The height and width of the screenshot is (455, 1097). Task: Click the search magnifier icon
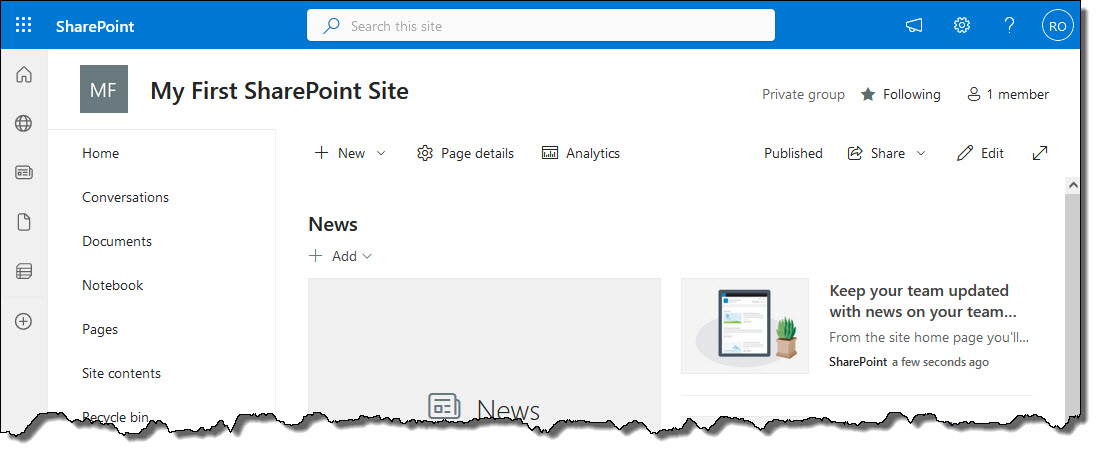click(x=331, y=26)
